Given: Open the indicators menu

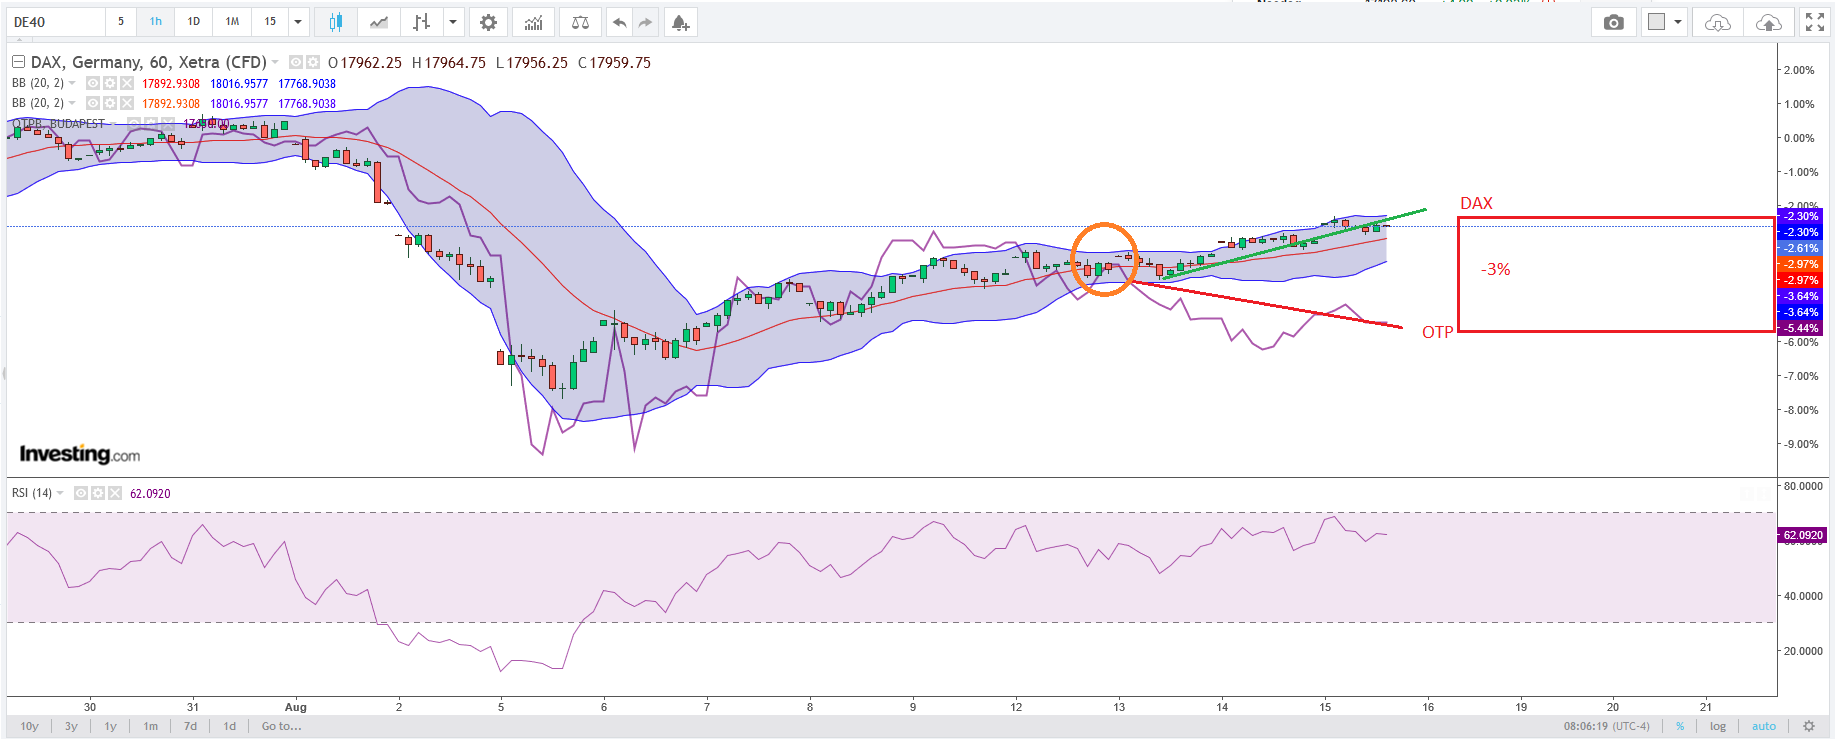Looking at the screenshot, I should coord(534,22).
